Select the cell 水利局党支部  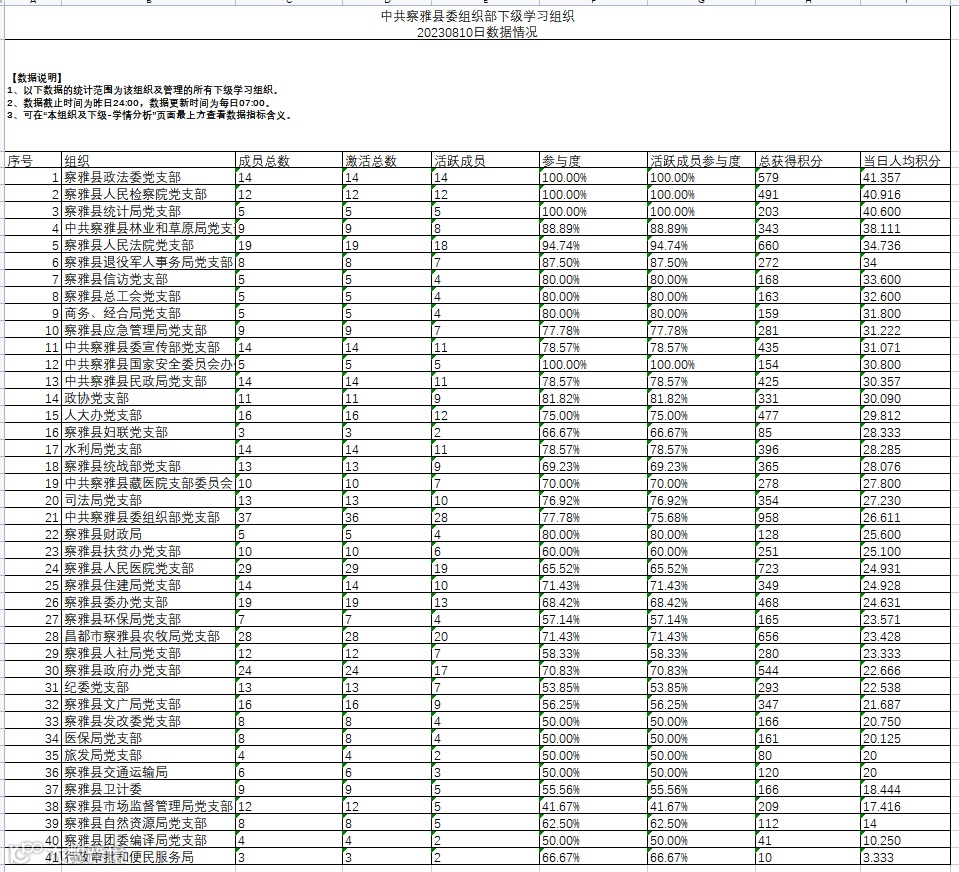(149, 449)
